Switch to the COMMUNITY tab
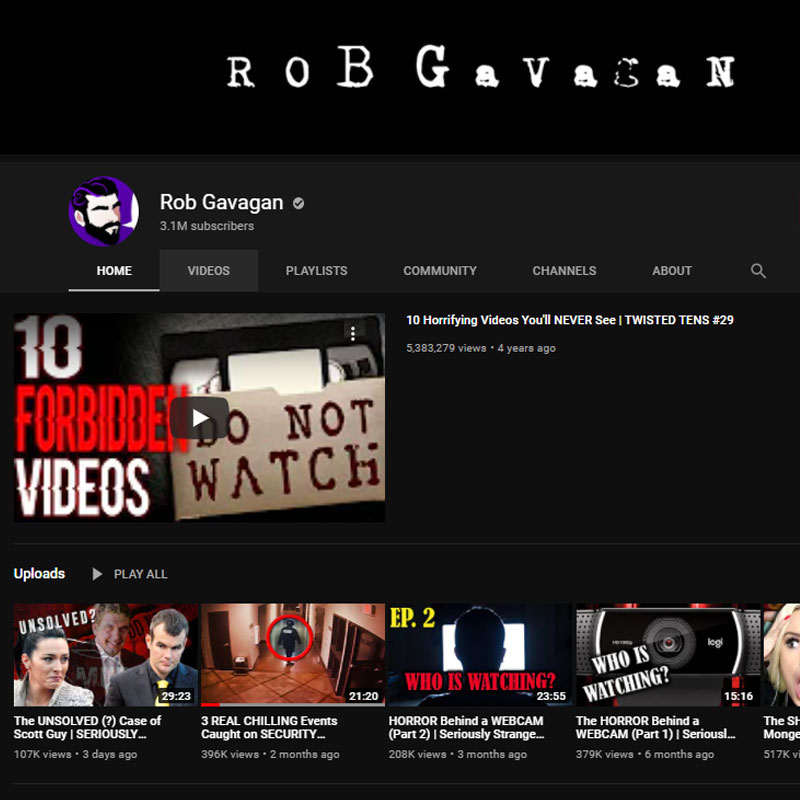This screenshot has width=800, height=800. [x=440, y=270]
